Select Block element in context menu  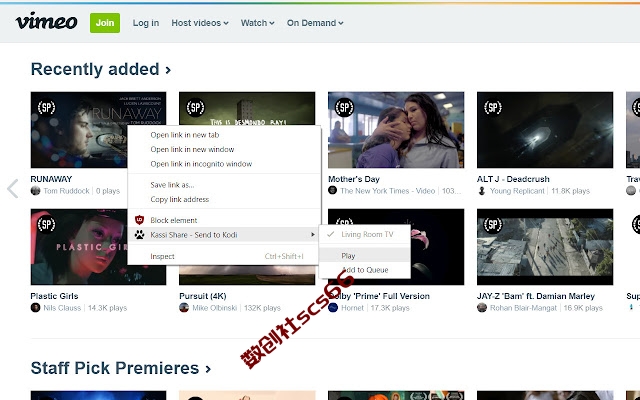[x=224, y=220]
